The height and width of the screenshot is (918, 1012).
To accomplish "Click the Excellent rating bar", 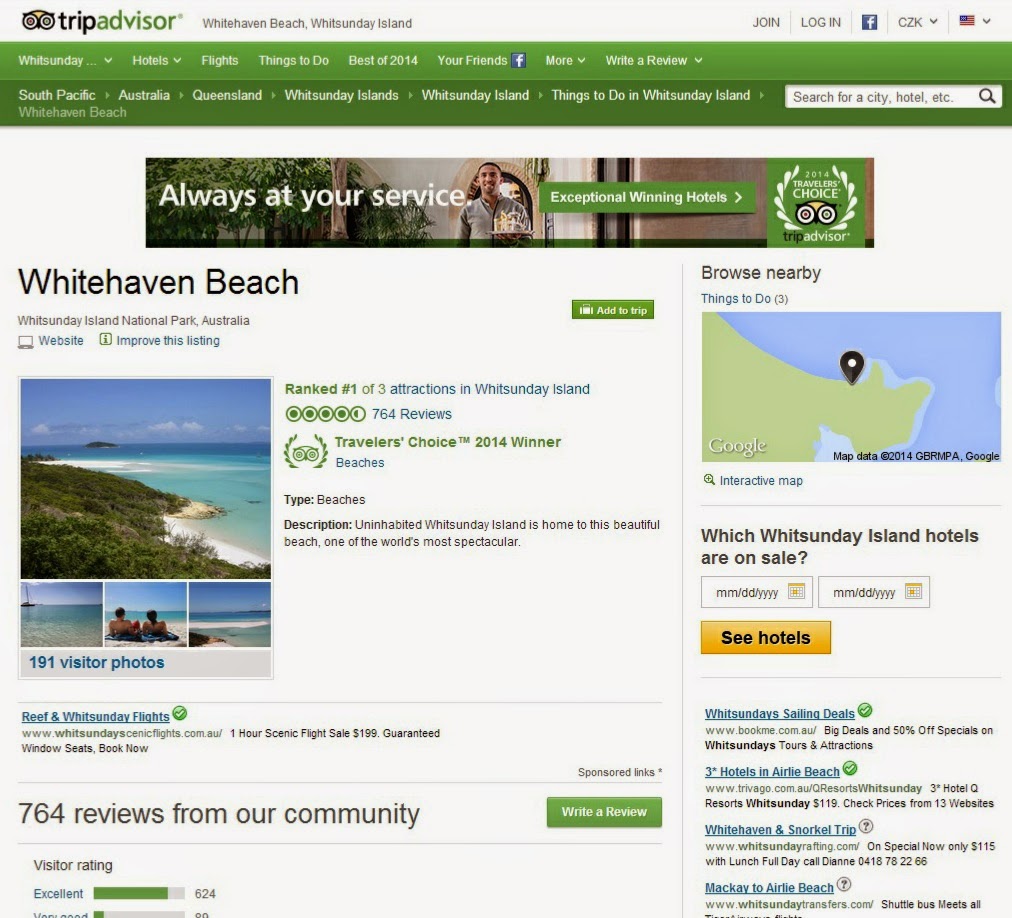I will coord(139,893).
